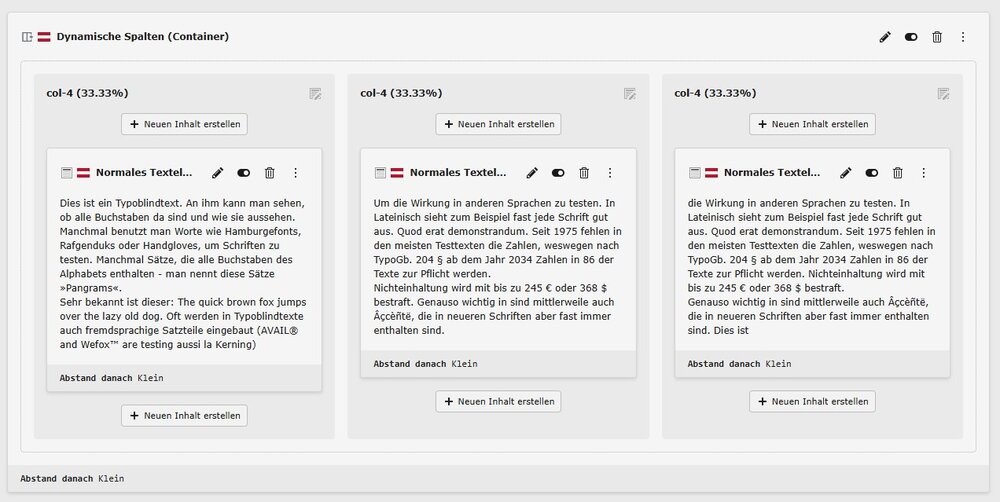1000x502 pixels.
Task: Edit the first column's text element with pencil
Action: (218, 173)
